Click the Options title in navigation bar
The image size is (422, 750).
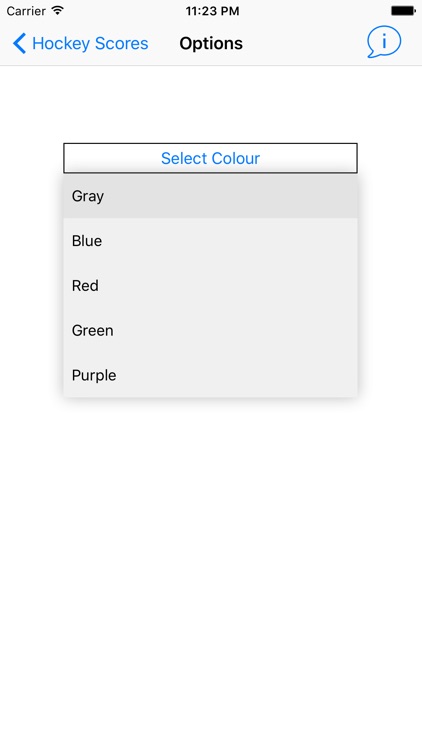tap(211, 44)
